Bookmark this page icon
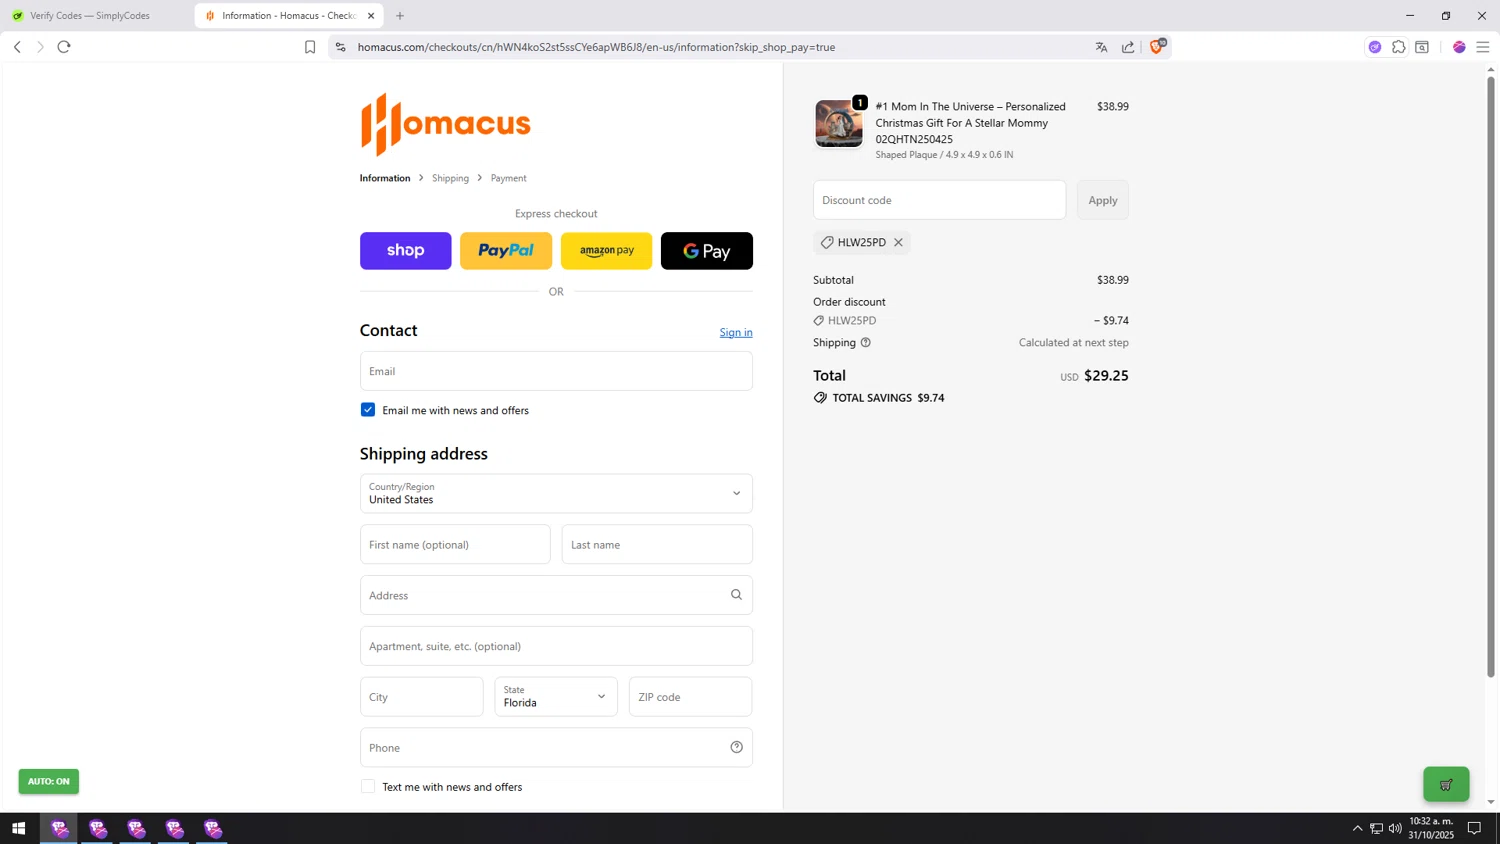The image size is (1500, 844). (x=310, y=47)
